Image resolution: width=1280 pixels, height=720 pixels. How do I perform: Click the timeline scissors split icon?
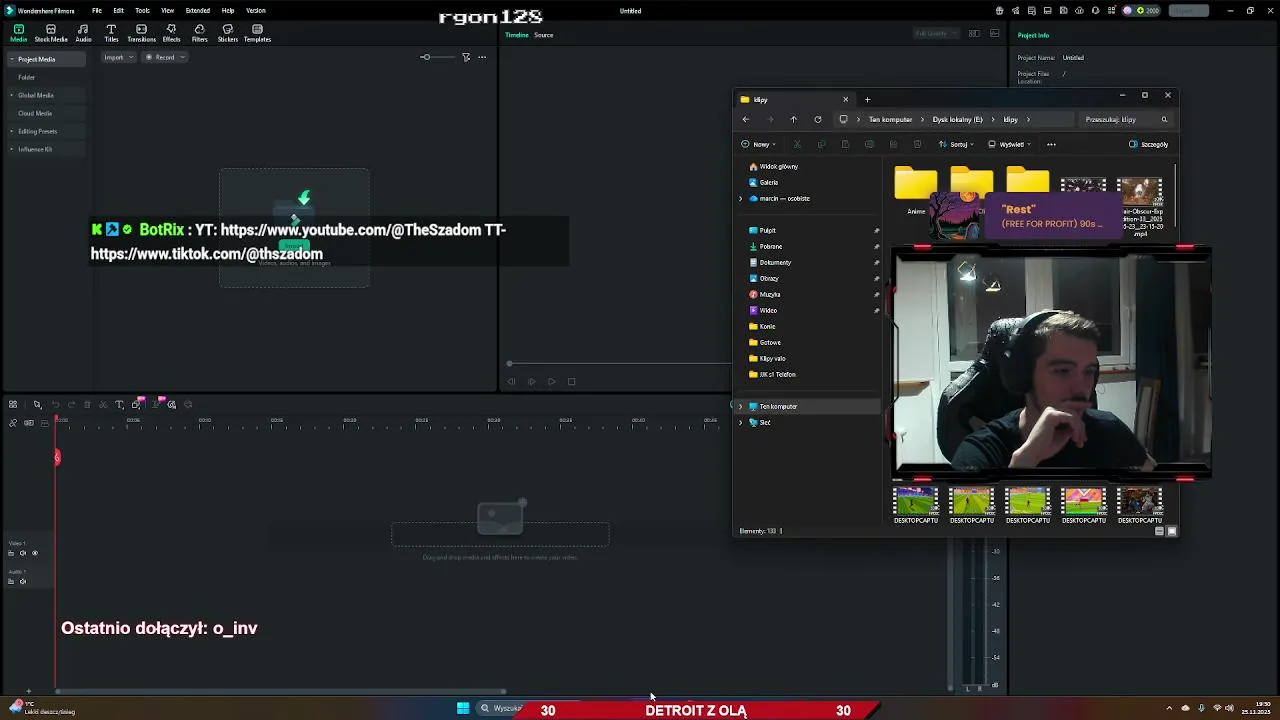point(103,404)
